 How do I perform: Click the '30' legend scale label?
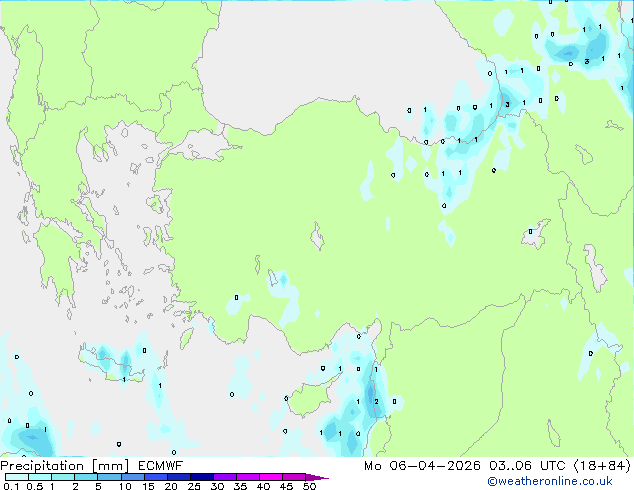click(x=217, y=486)
